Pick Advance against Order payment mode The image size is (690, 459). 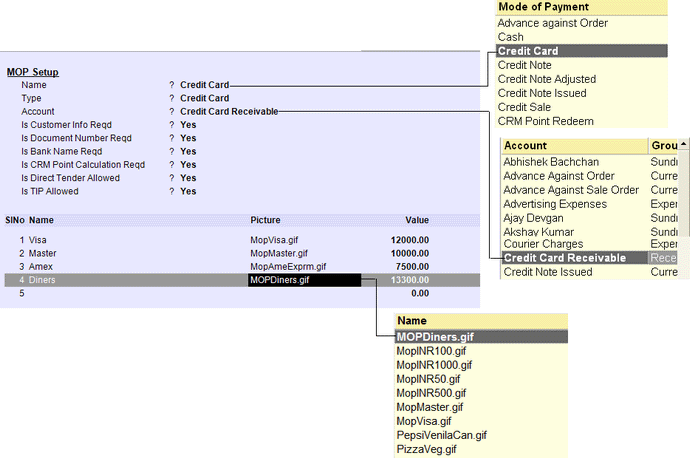pos(552,23)
